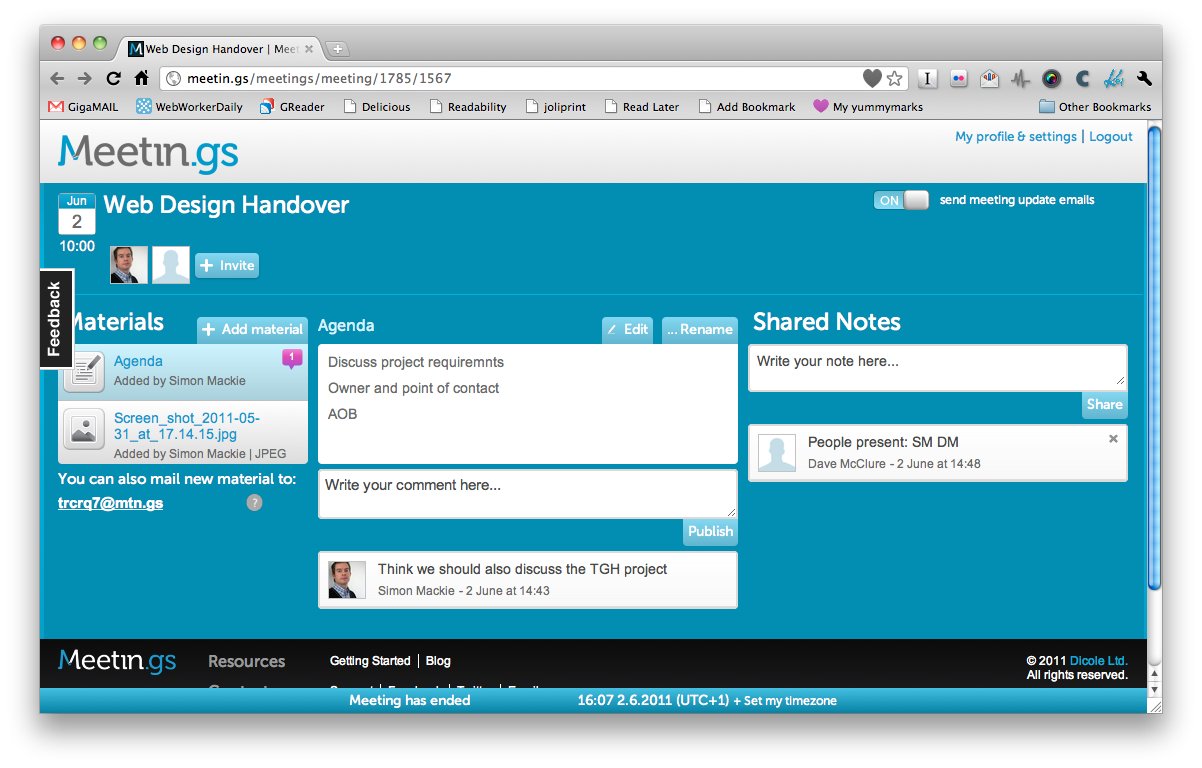This screenshot has width=1202, height=768.
Task: Click the pink comment count badge on Agenda
Action: pos(292,358)
